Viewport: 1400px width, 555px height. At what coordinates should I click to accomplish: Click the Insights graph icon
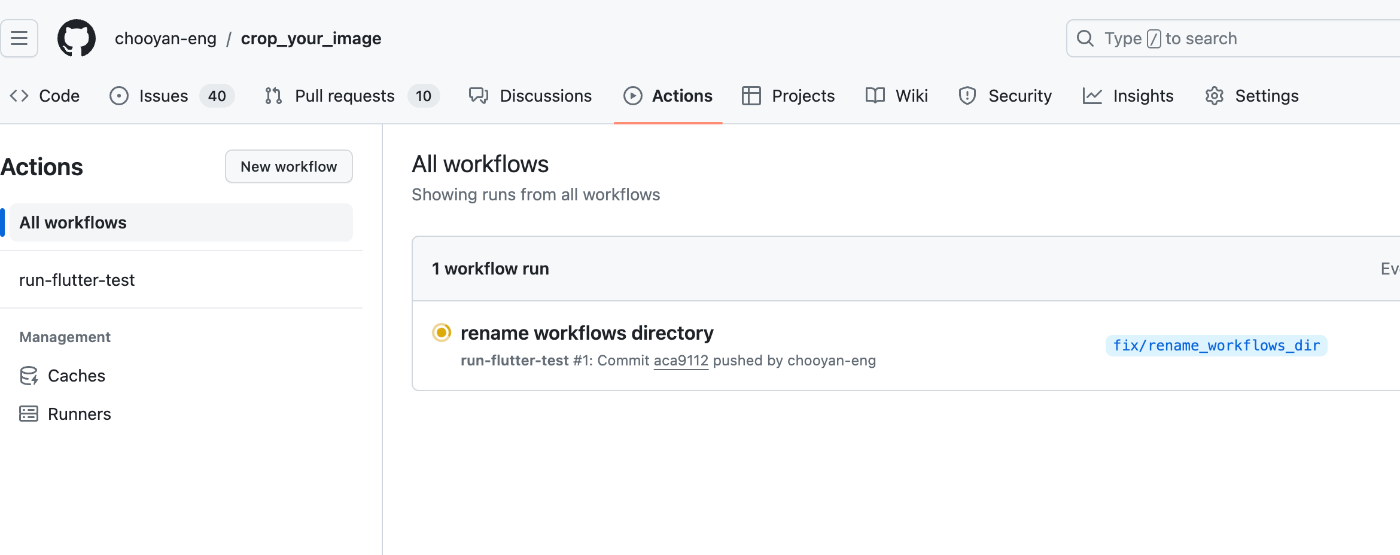[x=1092, y=96]
